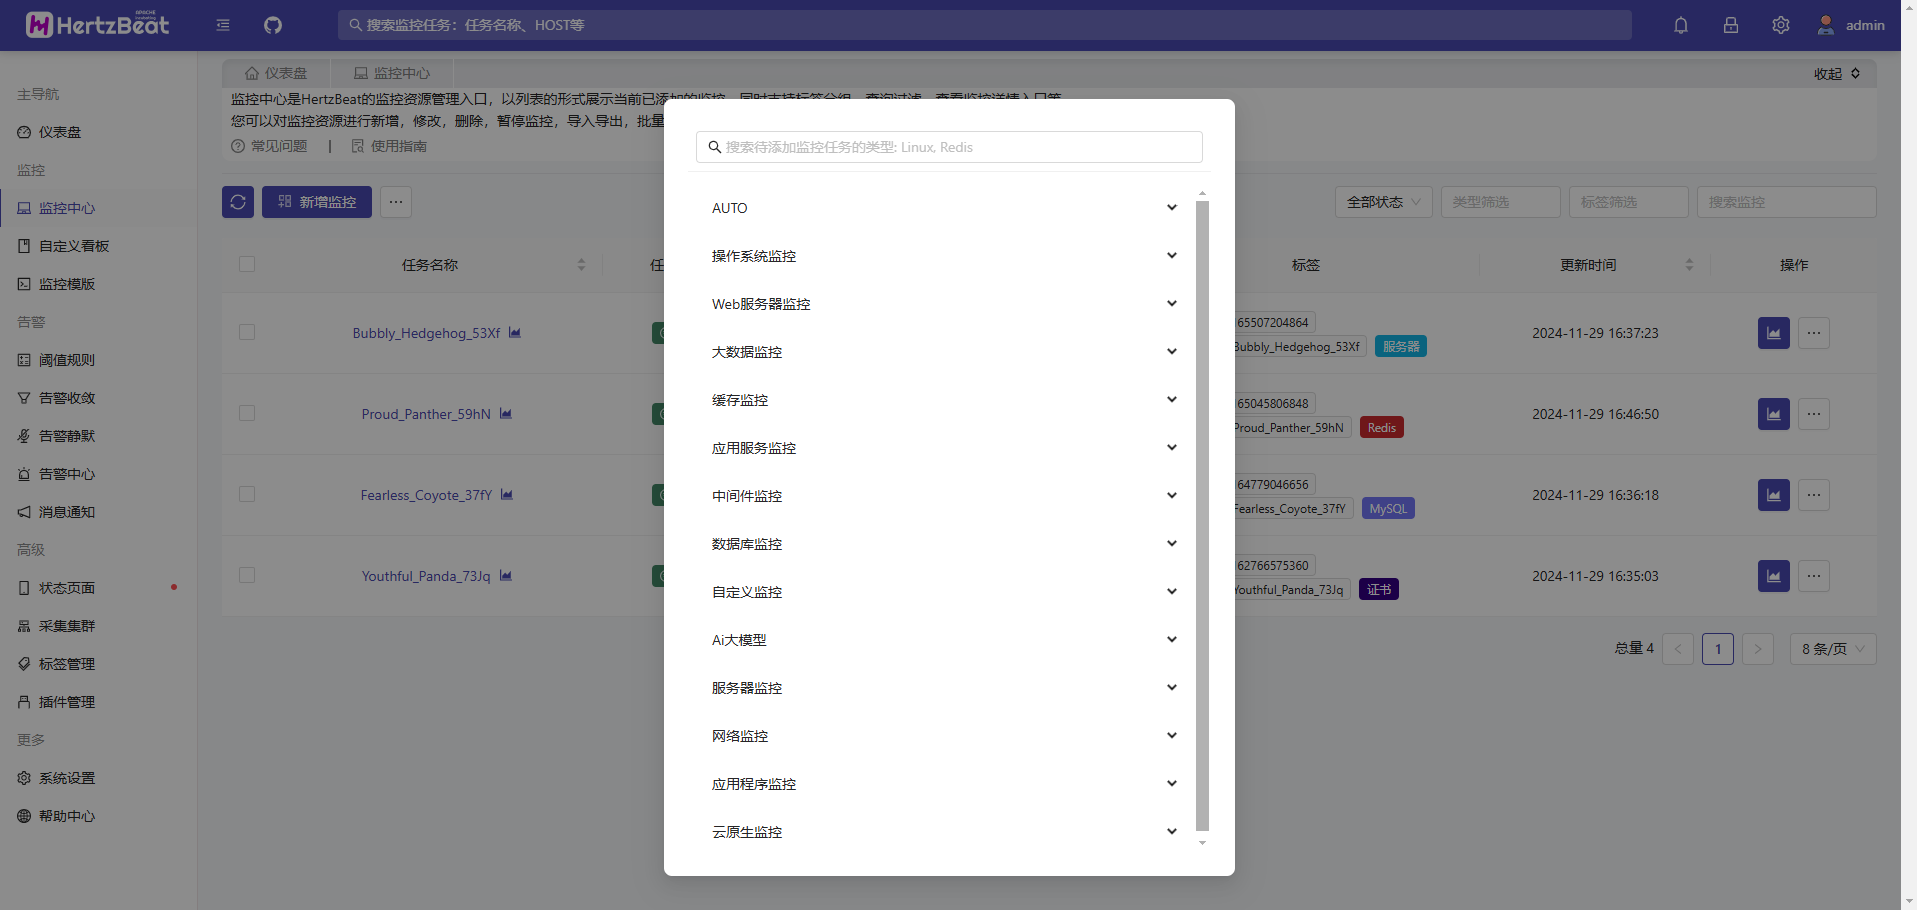Click the settings gear in the top bar
Viewport: 1917px width, 910px height.
coord(1780,25)
